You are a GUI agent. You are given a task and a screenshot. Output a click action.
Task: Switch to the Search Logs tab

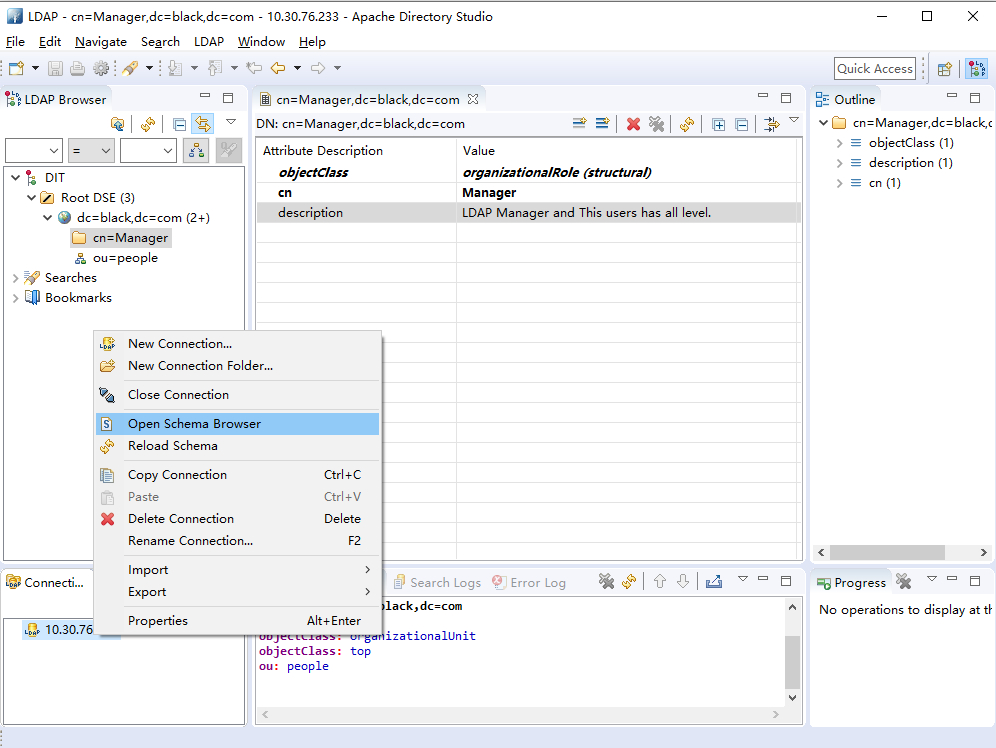[x=438, y=582]
